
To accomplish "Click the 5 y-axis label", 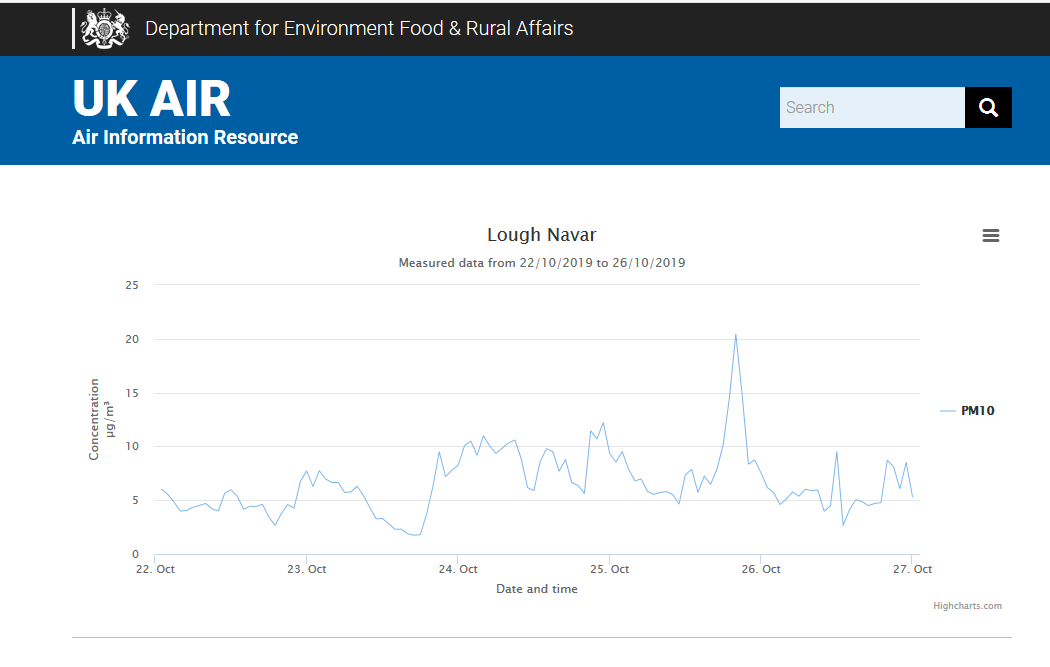I will [x=135, y=500].
